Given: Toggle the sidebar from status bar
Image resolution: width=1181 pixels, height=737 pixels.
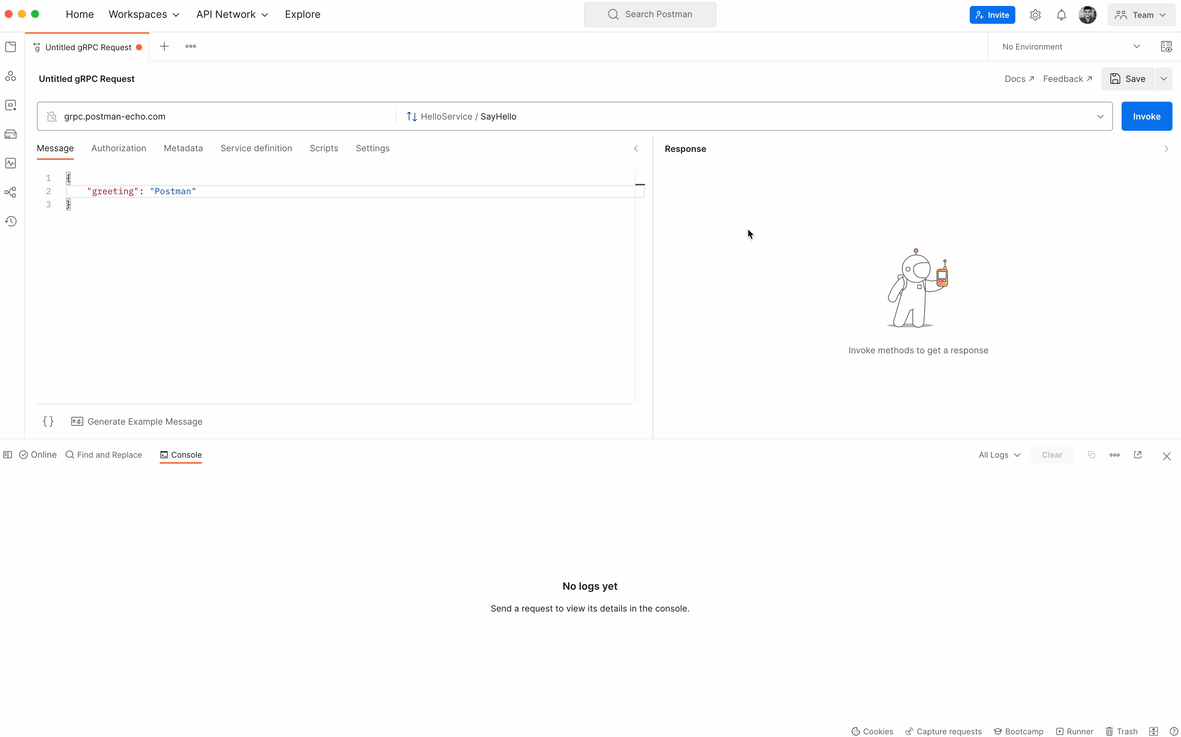Looking at the screenshot, I should coord(8,455).
